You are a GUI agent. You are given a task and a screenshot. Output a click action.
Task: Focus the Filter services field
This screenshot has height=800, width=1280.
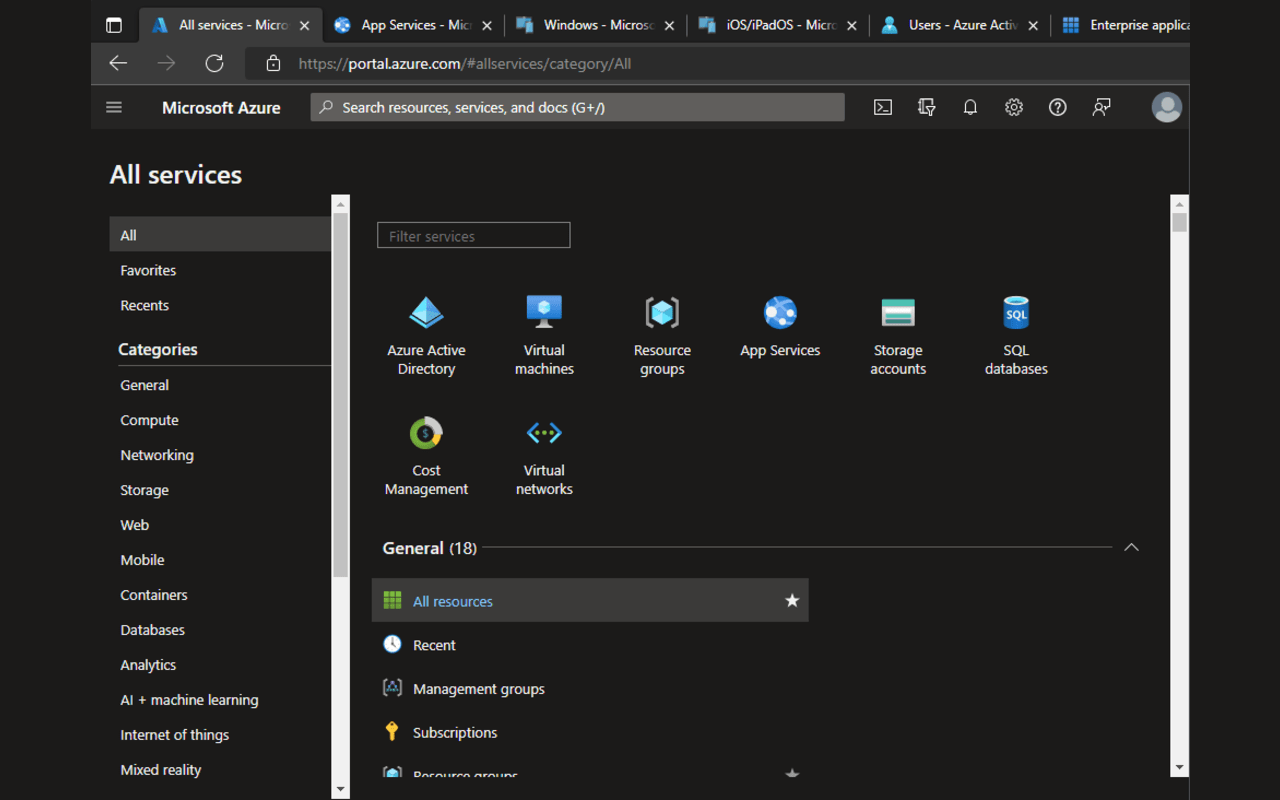click(x=473, y=235)
